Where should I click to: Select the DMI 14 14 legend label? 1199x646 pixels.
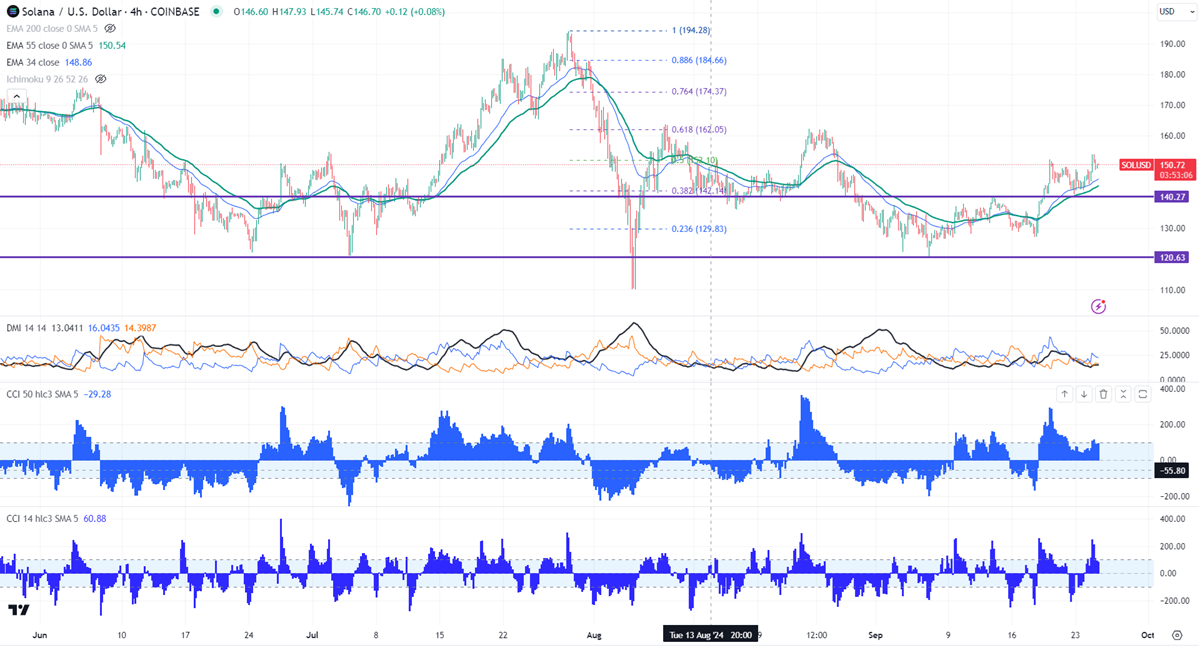(x=27, y=328)
